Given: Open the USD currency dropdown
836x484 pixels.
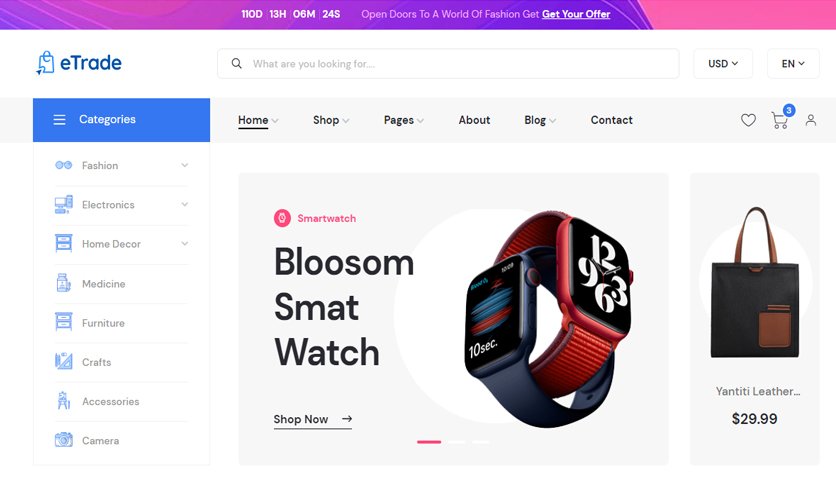Looking at the screenshot, I should click(x=722, y=63).
